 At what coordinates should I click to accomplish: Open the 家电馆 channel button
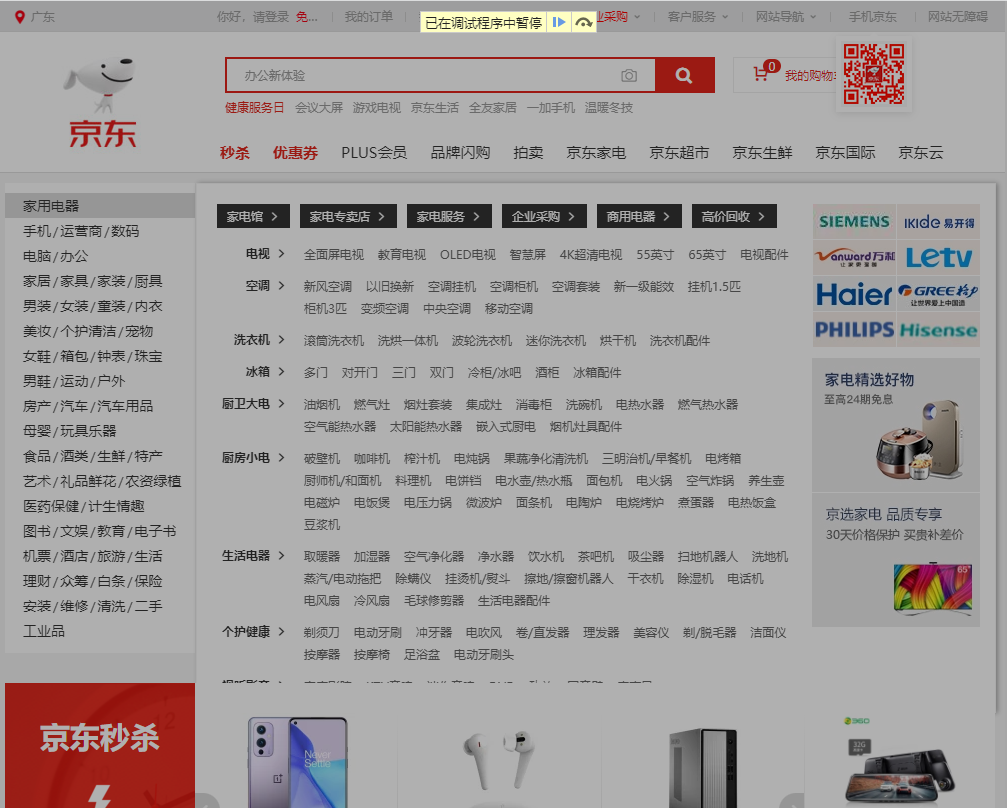[253, 216]
